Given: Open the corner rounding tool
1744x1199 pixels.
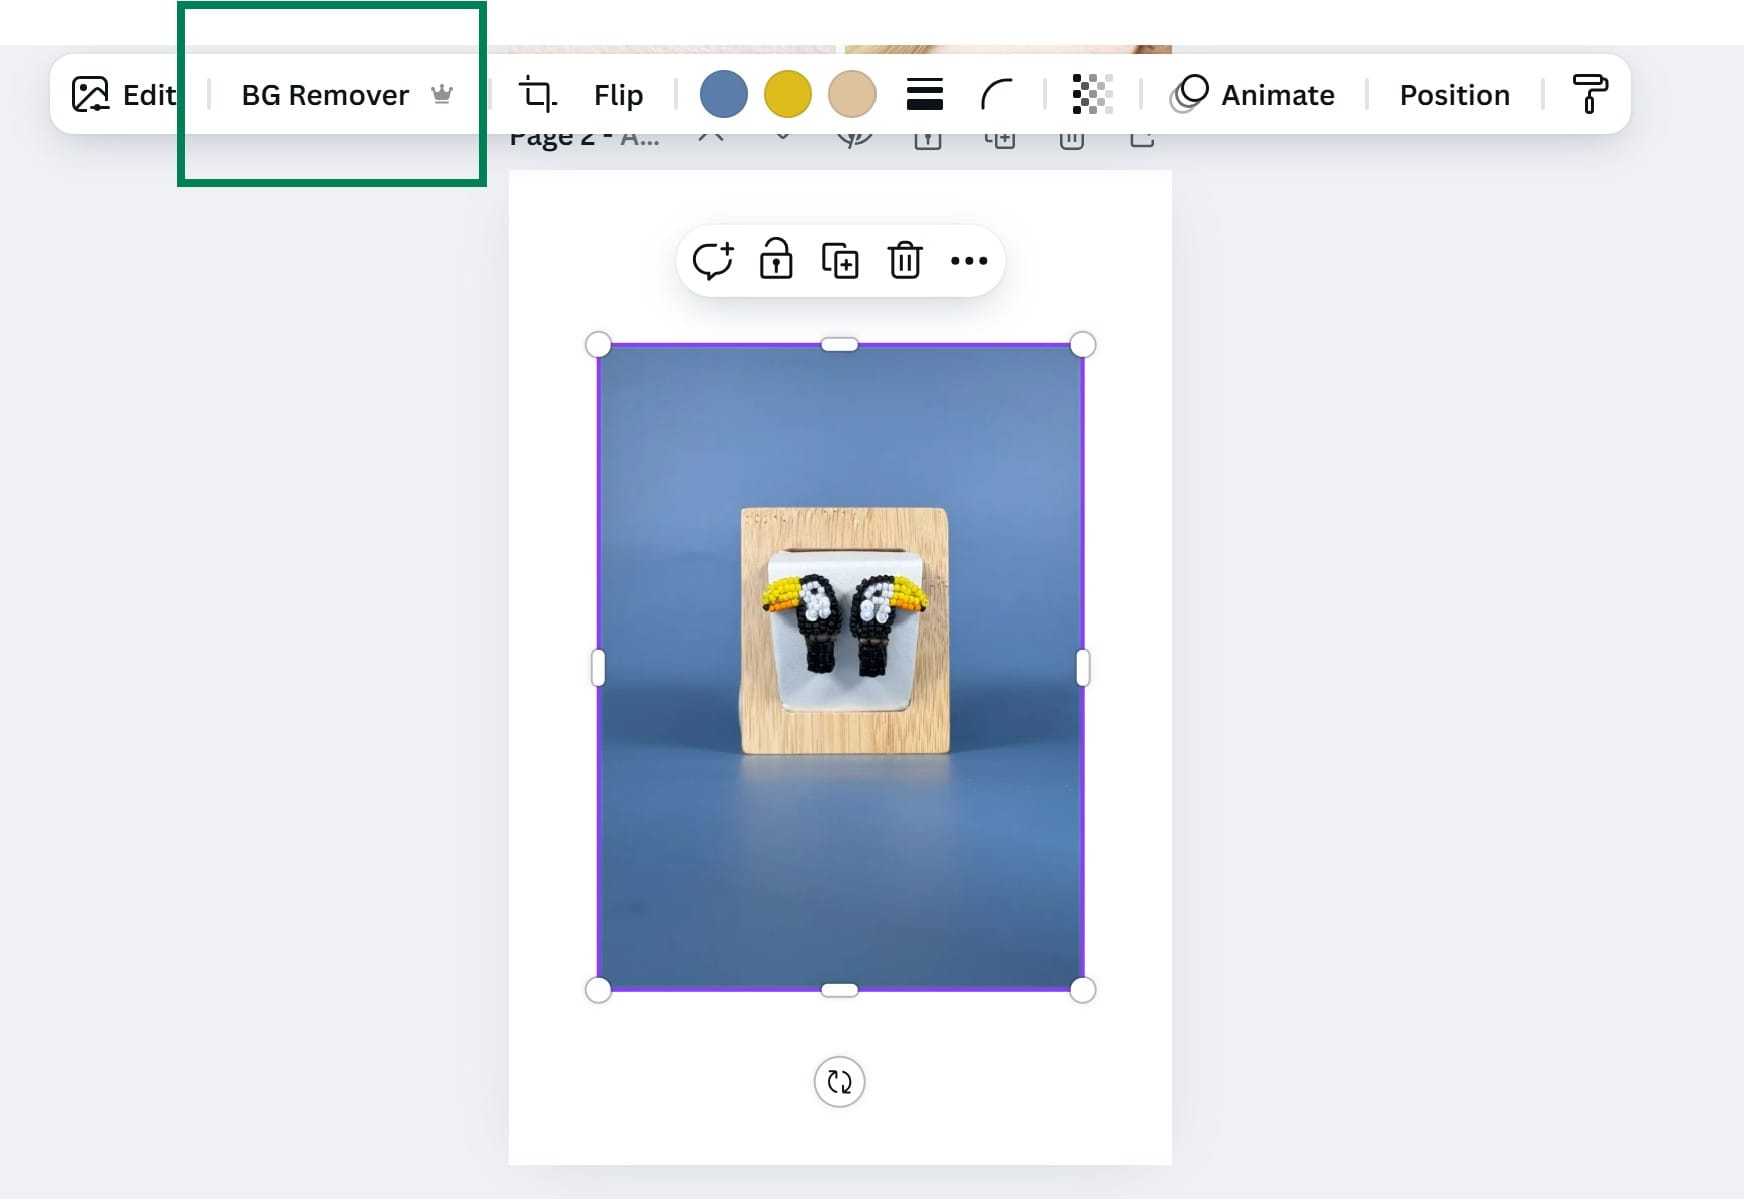Looking at the screenshot, I should (x=996, y=95).
